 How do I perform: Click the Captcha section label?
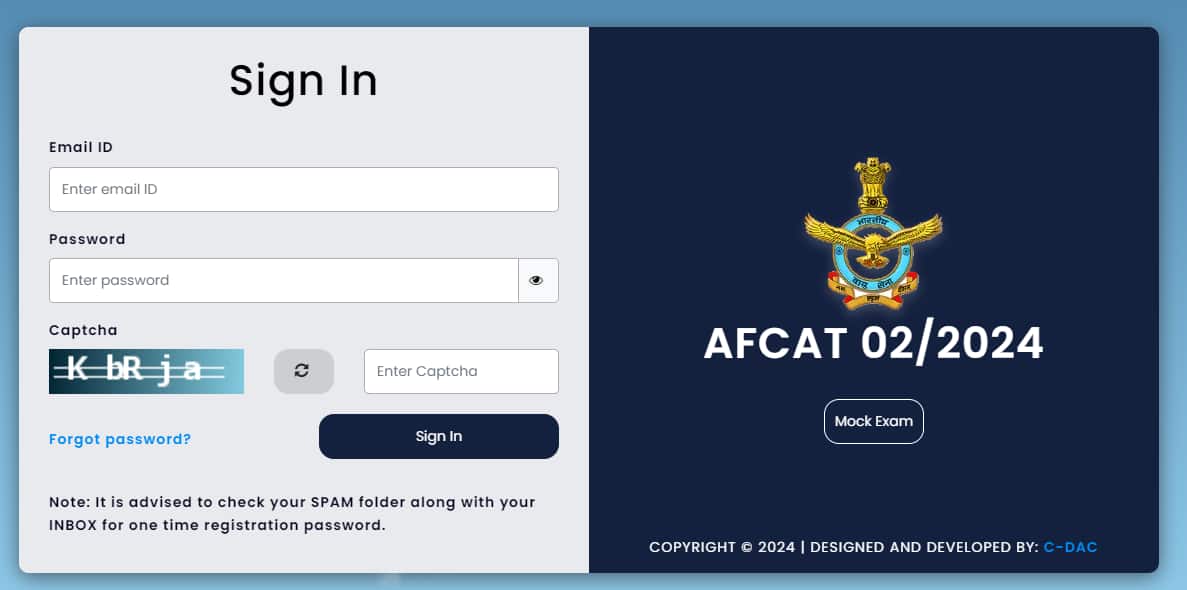coord(83,330)
